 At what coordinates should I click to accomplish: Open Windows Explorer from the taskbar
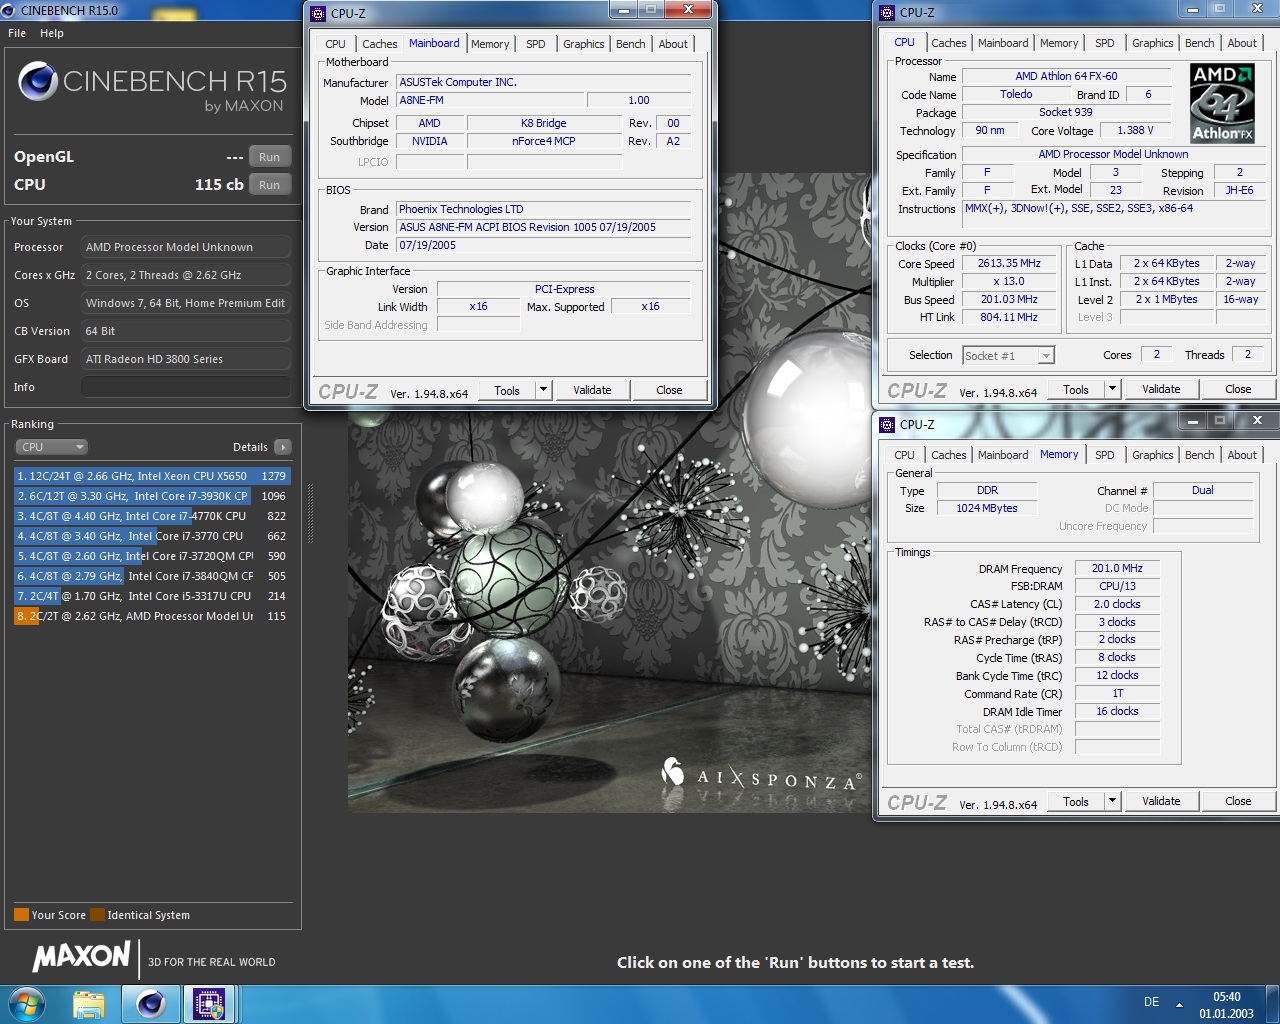(89, 1004)
